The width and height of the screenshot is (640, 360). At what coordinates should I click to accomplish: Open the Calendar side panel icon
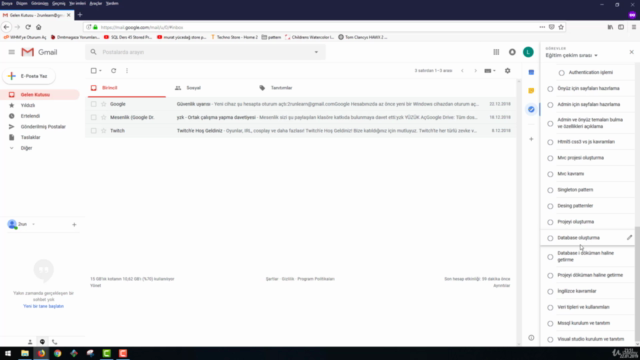tap(531, 72)
